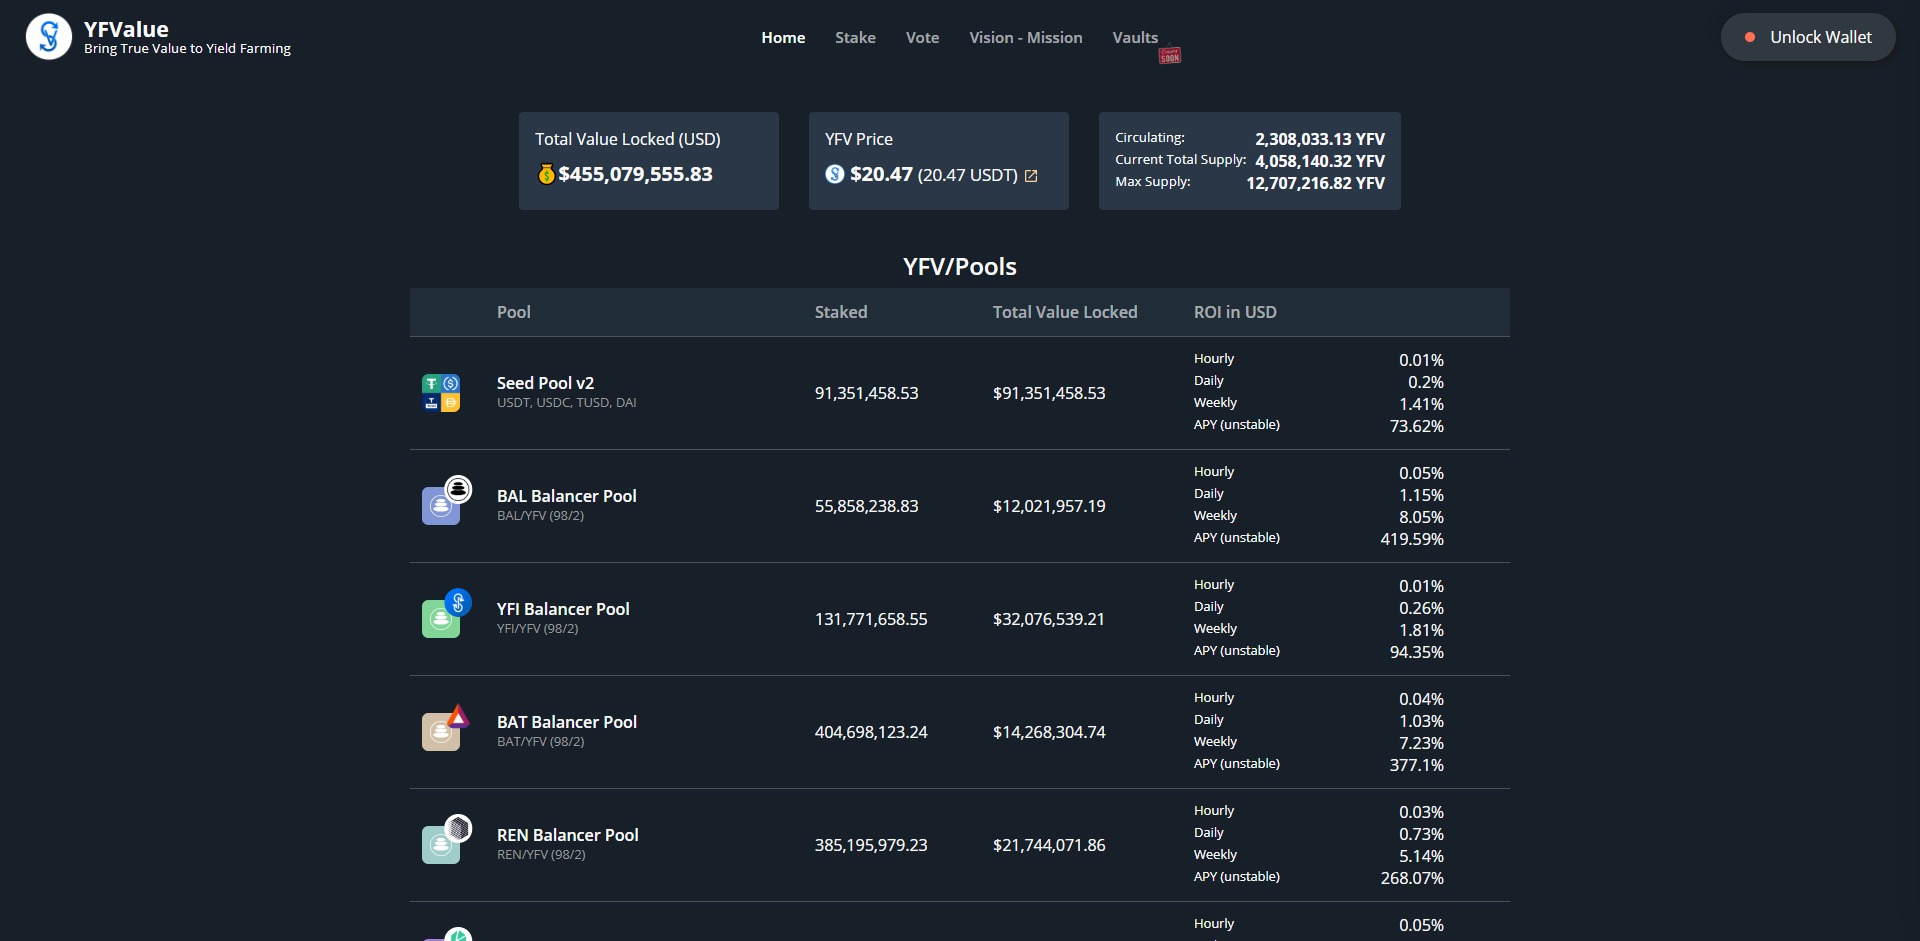This screenshot has height=941, width=1920.
Task: Click the money bag icon by TVL
Action: [546, 174]
